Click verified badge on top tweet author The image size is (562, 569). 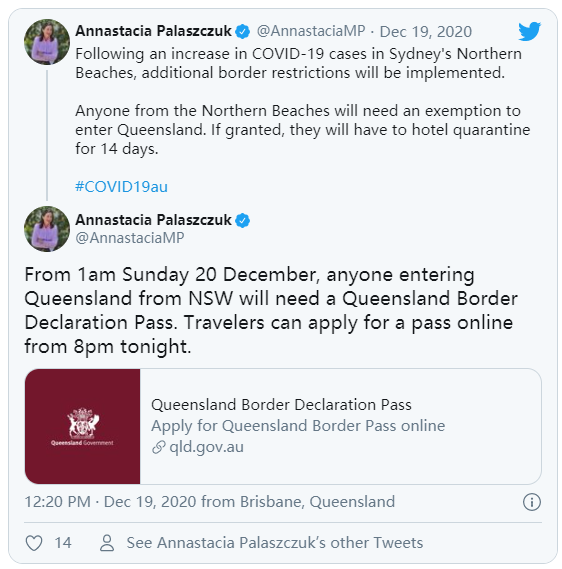click(x=242, y=32)
